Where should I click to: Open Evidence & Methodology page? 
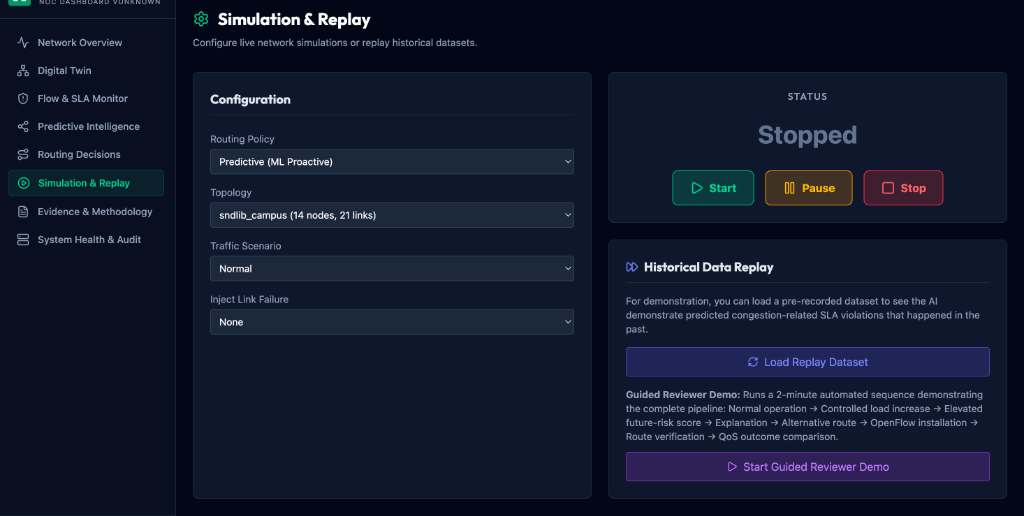click(x=86, y=212)
